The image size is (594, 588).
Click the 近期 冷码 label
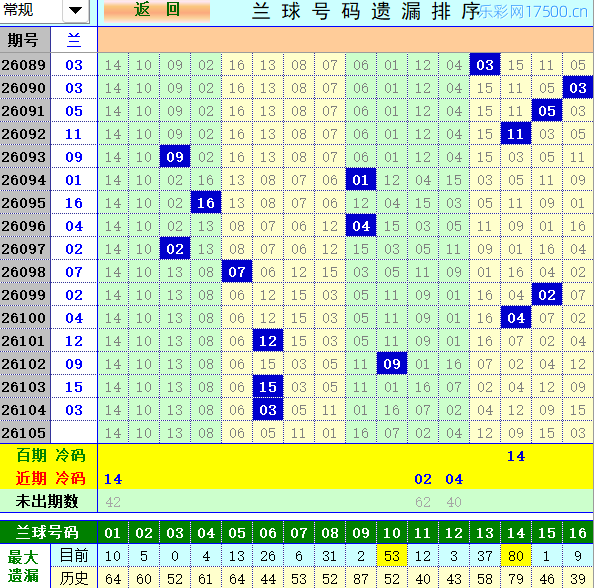[51, 479]
